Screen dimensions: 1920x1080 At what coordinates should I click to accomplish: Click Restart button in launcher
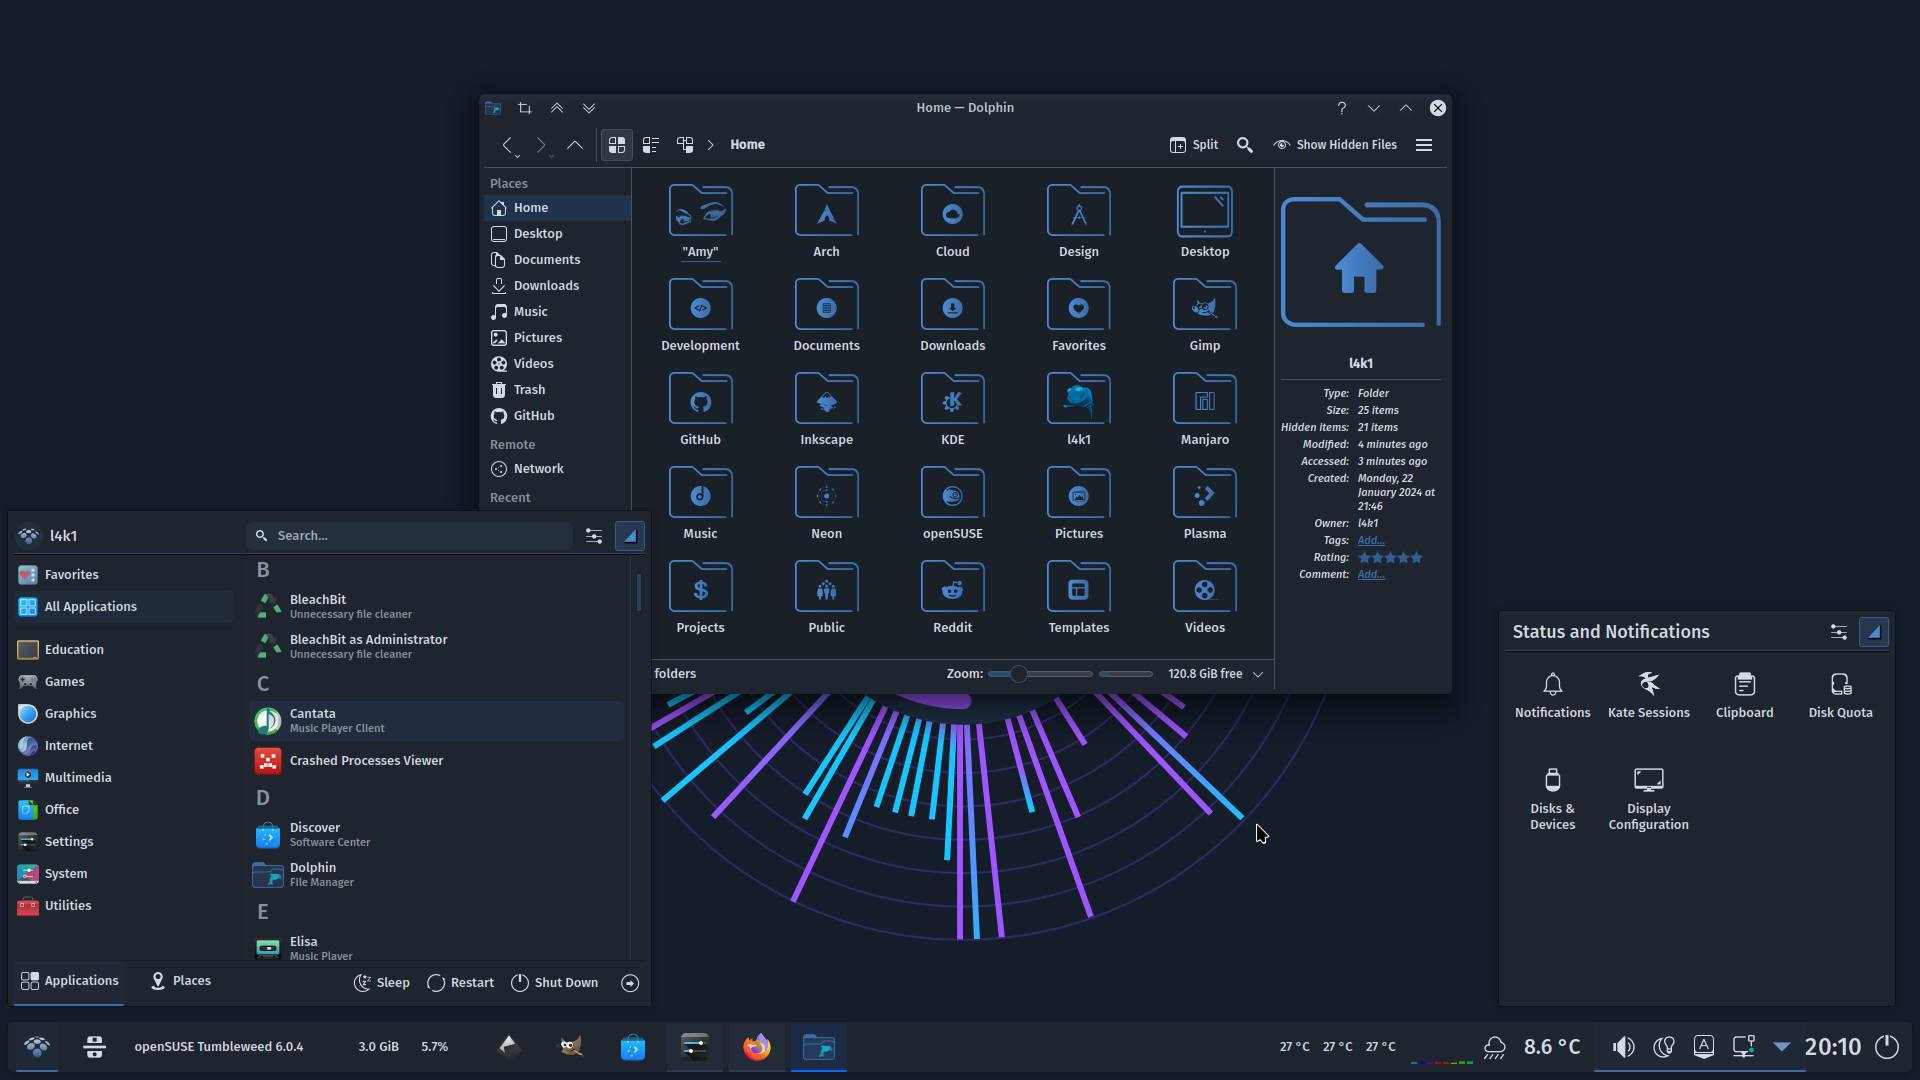click(x=460, y=983)
